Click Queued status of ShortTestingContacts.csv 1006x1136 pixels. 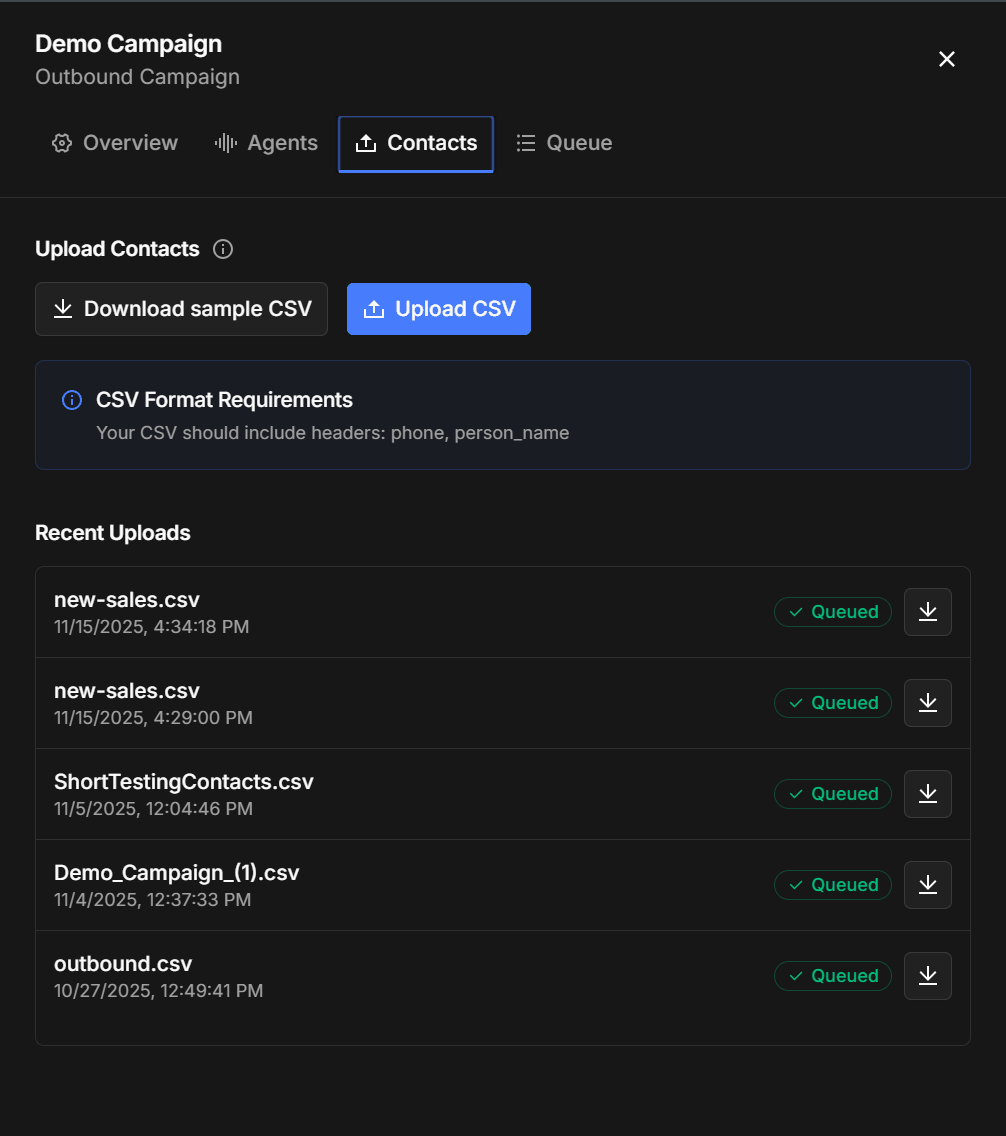833,794
